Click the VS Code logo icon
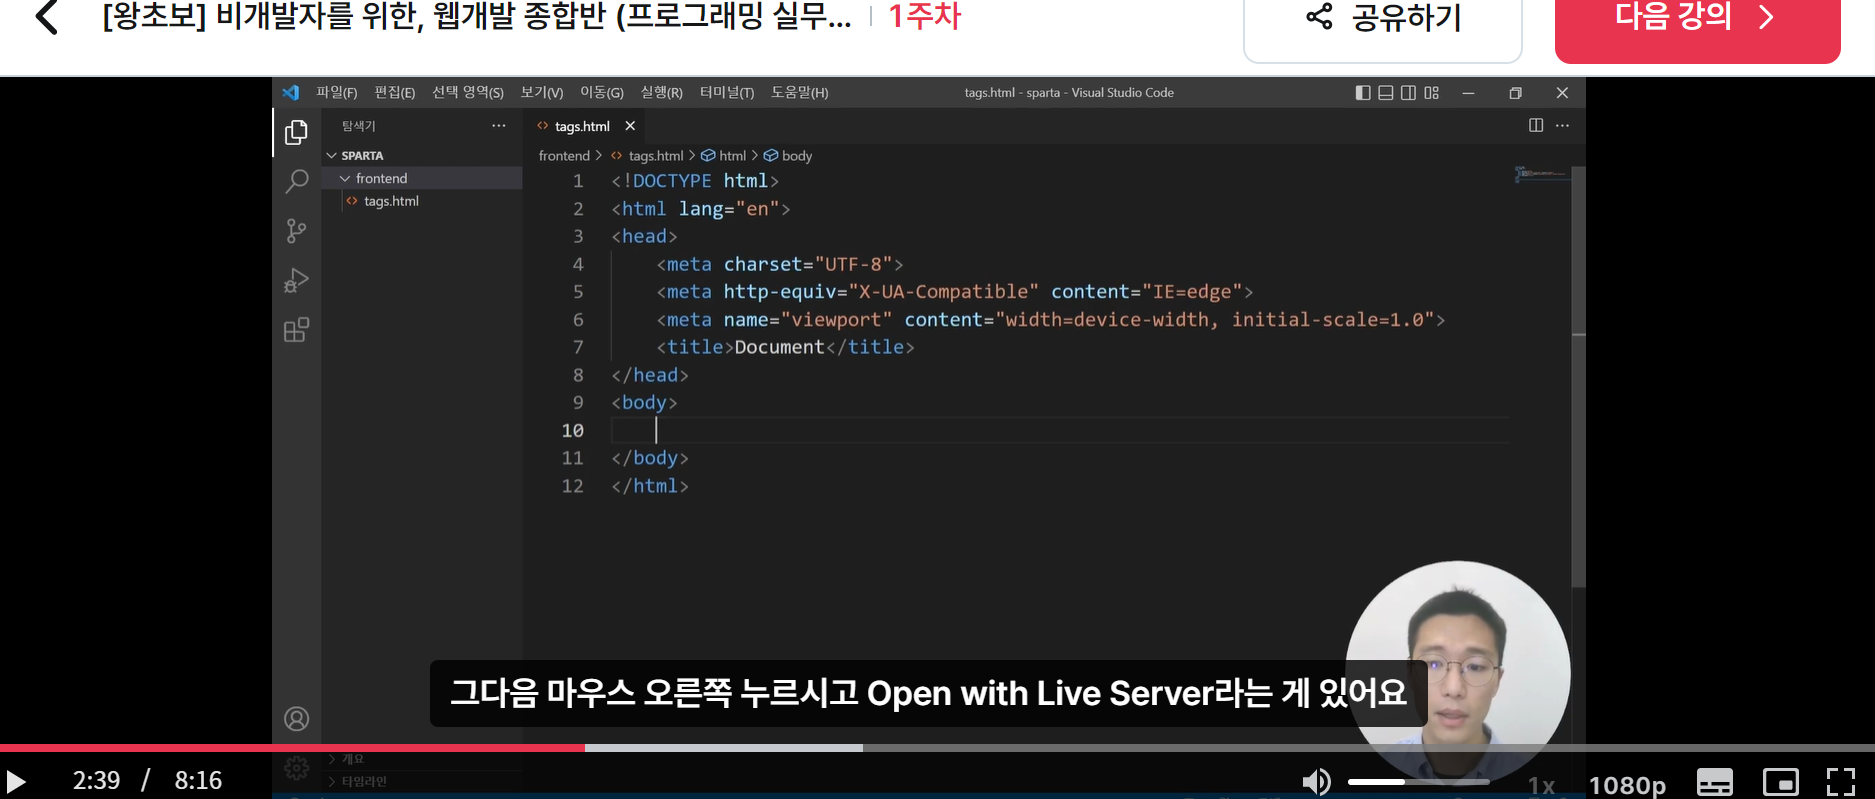This screenshot has height=799, width=1875. click(x=291, y=93)
